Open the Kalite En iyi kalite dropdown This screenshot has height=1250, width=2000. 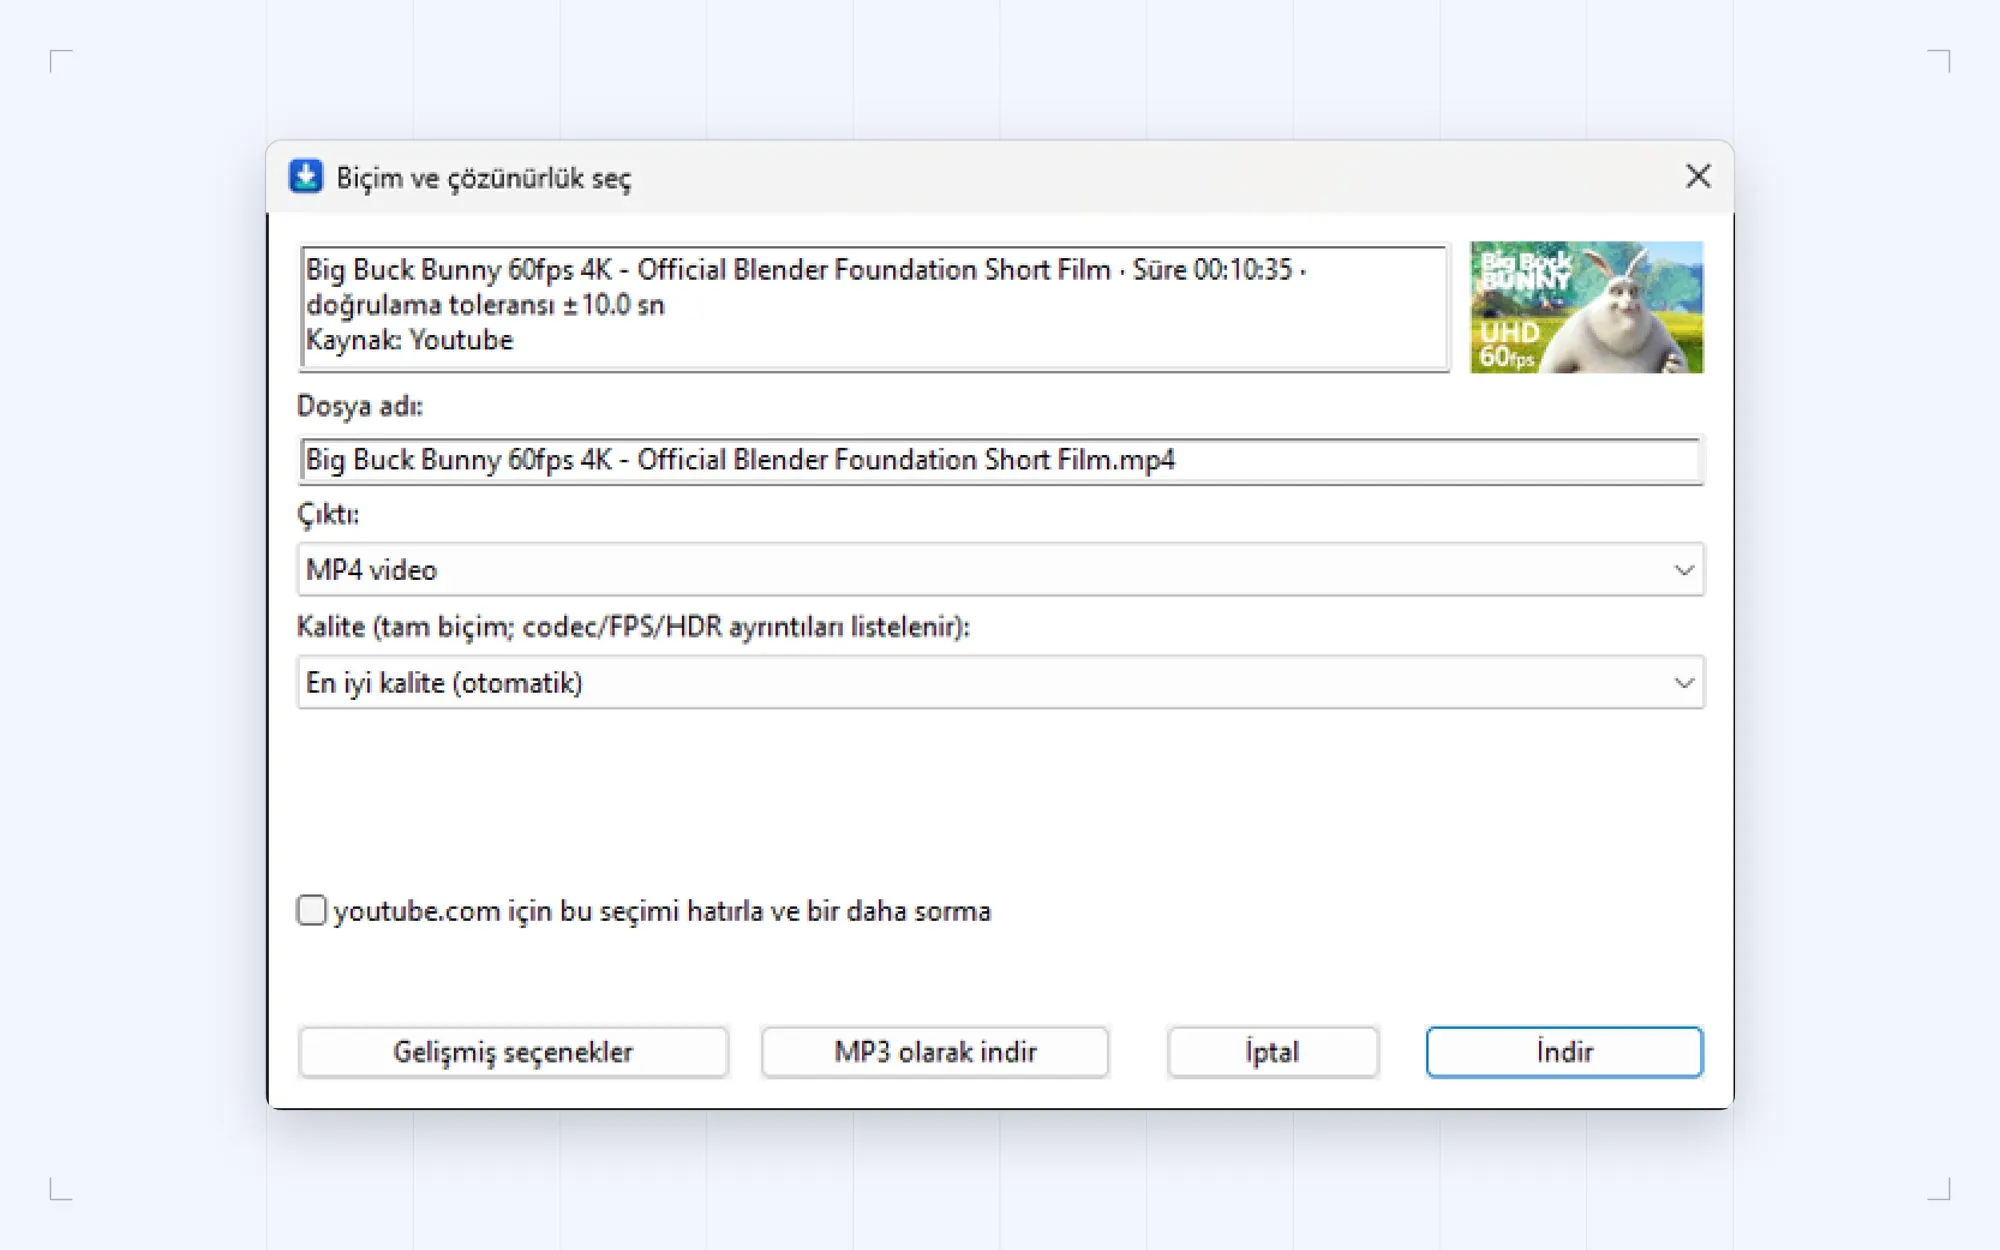coord(1001,683)
